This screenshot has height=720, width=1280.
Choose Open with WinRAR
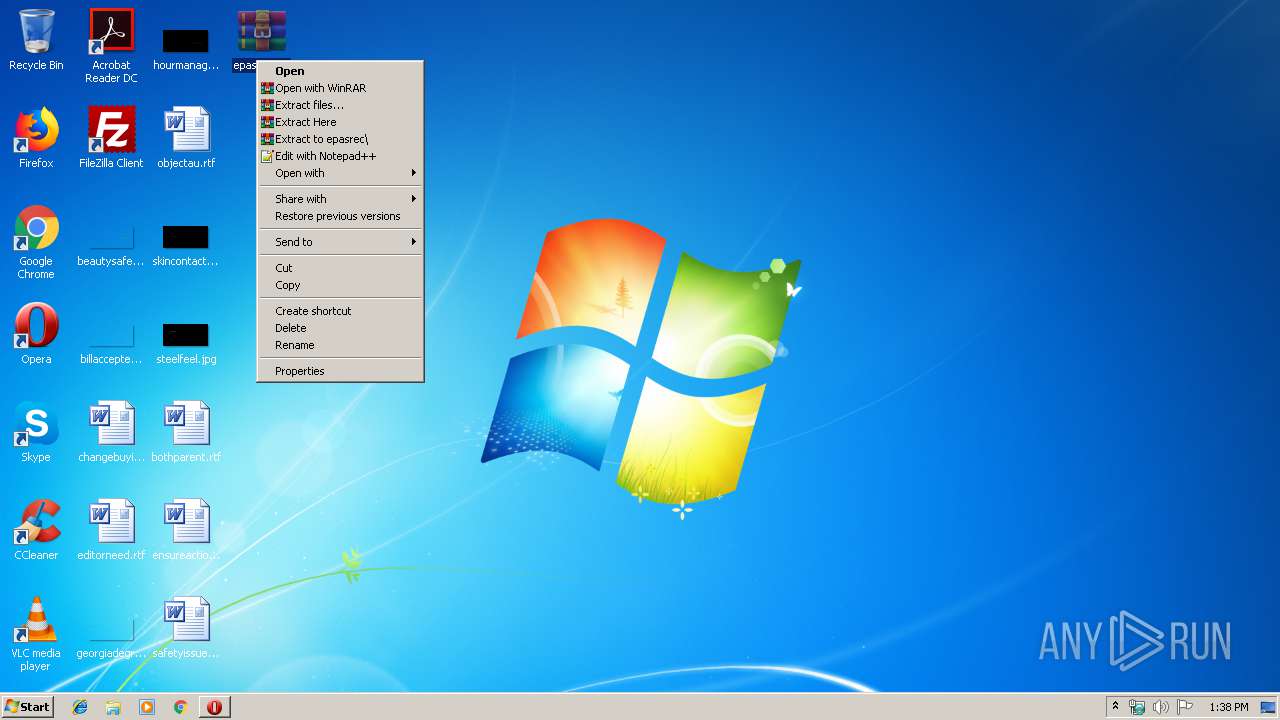coord(340,88)
